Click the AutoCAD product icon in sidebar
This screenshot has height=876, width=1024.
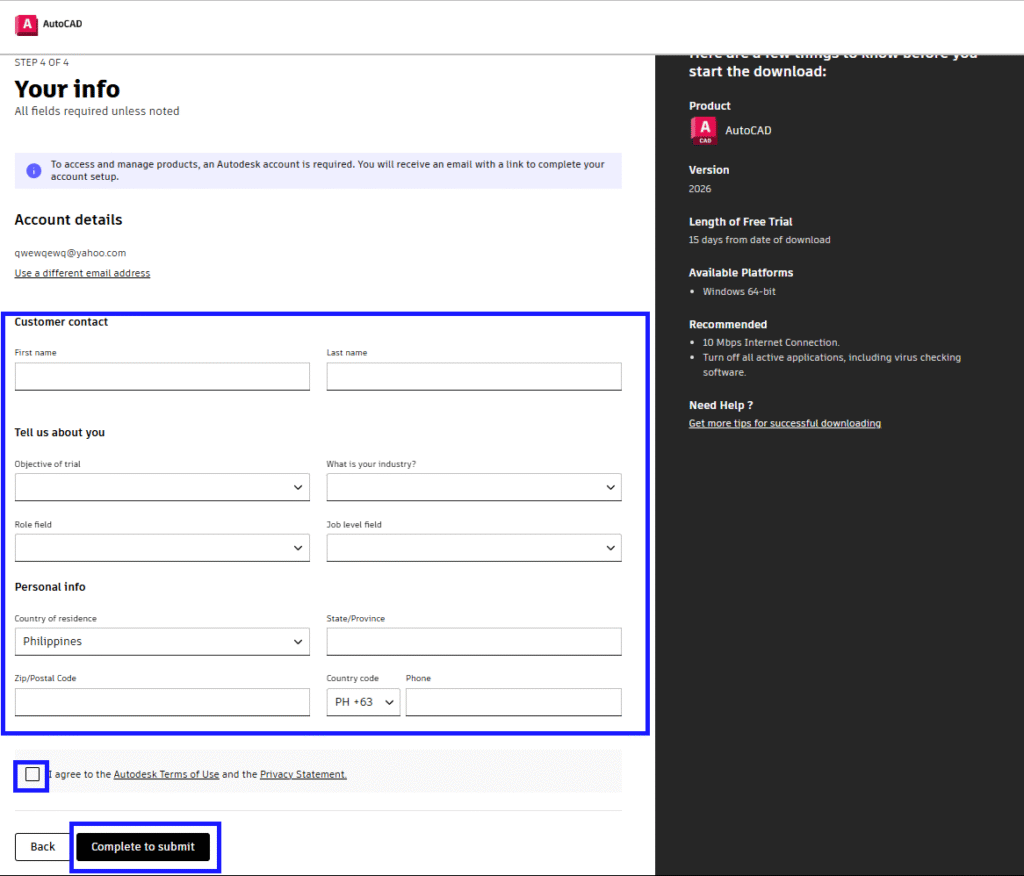(x=704, y=130)
